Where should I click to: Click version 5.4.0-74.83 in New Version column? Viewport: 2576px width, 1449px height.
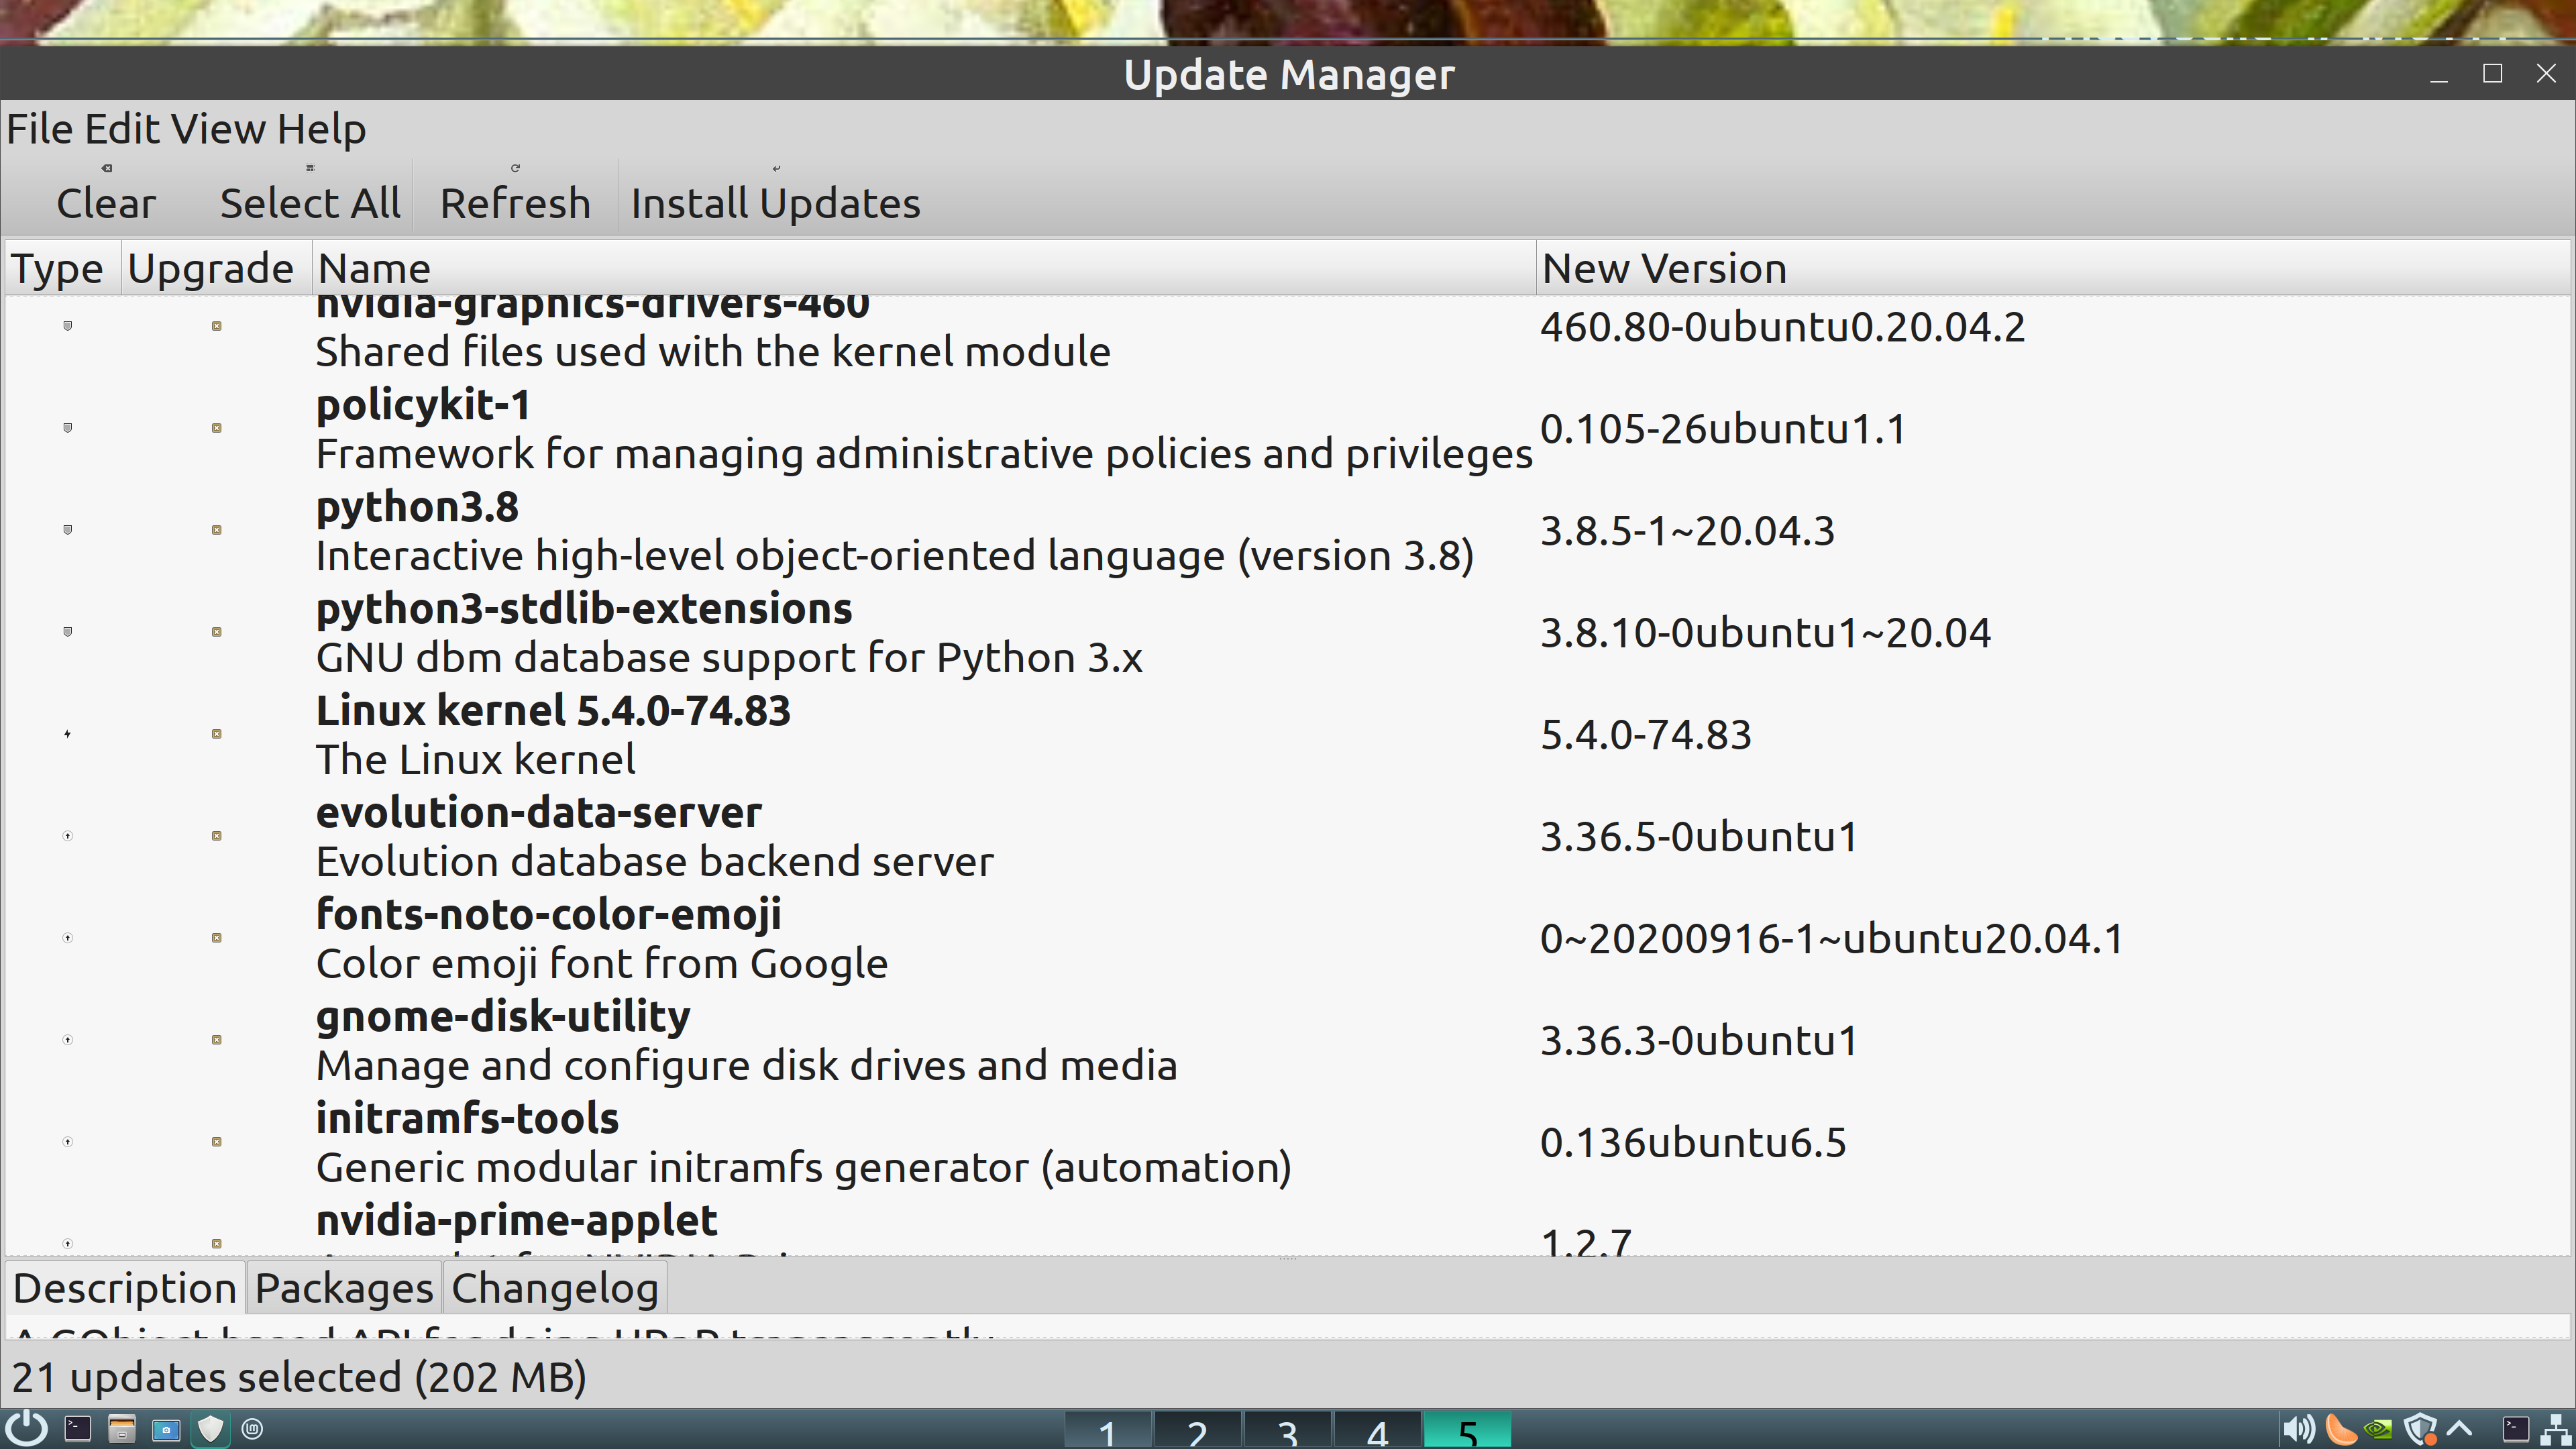tap(1646, 735)
